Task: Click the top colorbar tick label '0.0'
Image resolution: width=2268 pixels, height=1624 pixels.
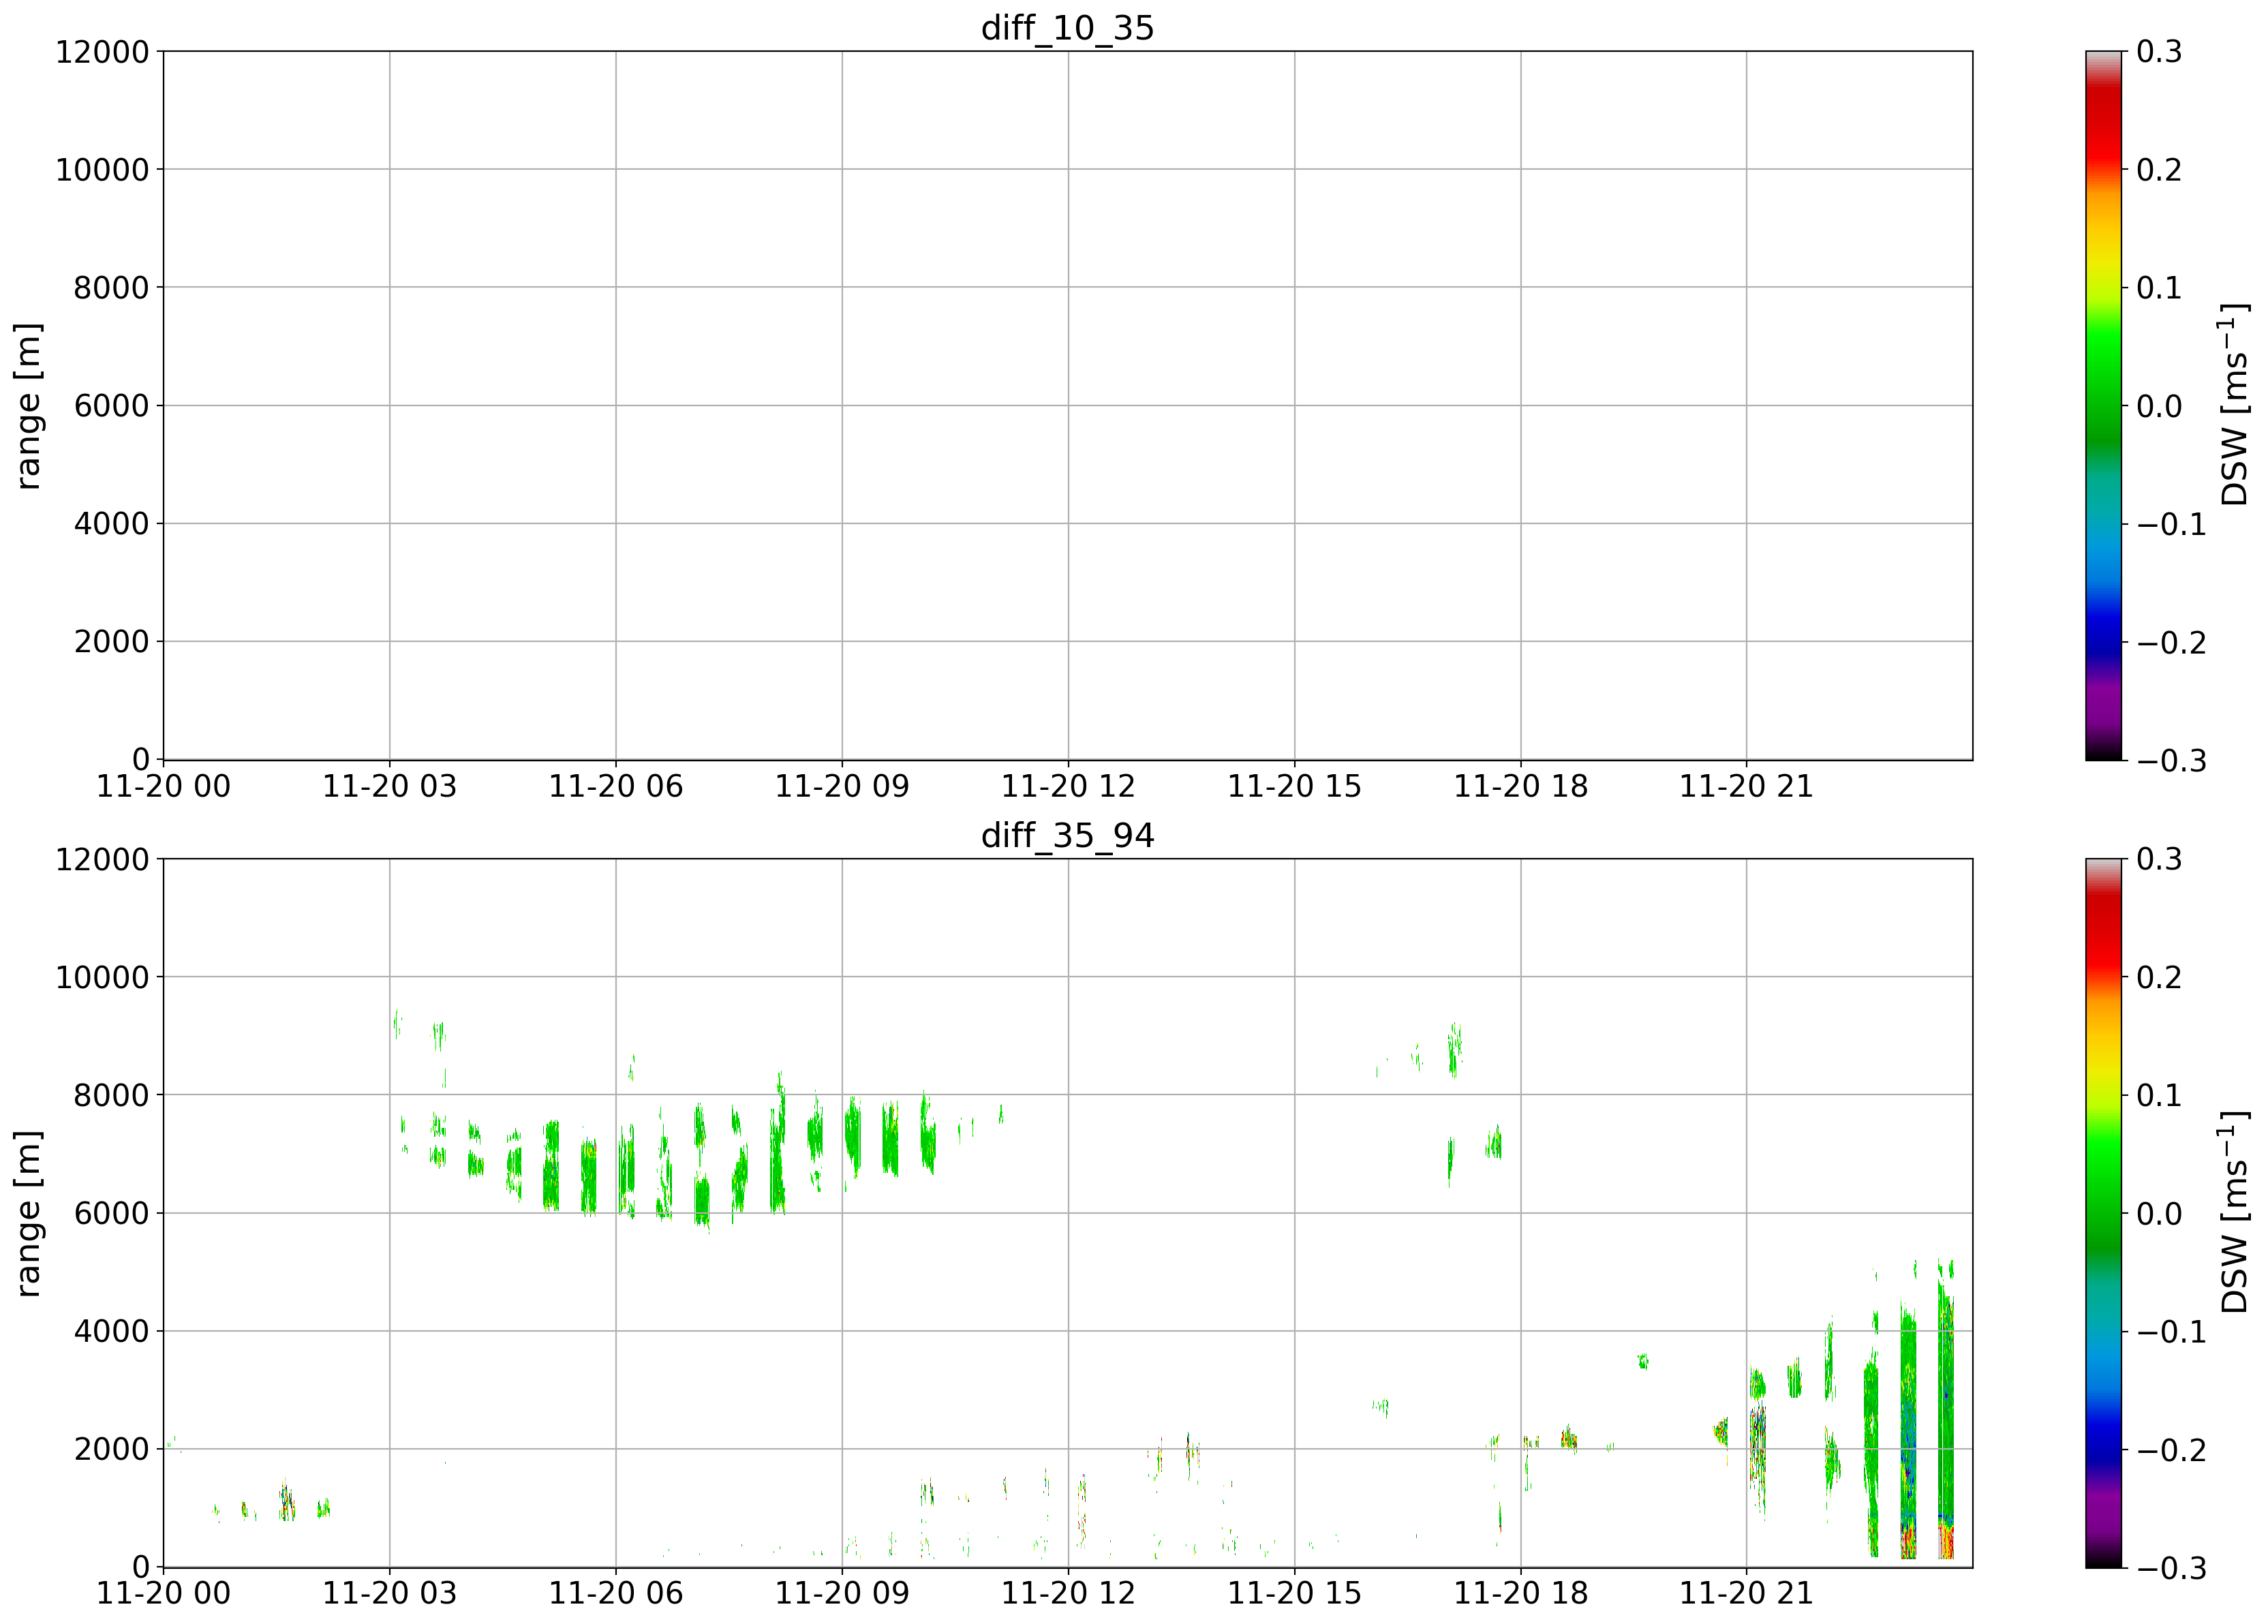Action: pyautogui.click(x=2159, y=406)
